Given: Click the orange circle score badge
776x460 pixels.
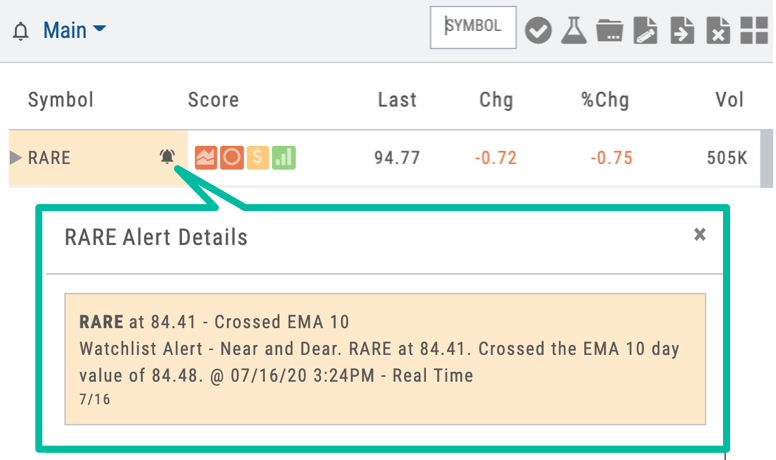Looking at the screenshot, I should 232,157.
